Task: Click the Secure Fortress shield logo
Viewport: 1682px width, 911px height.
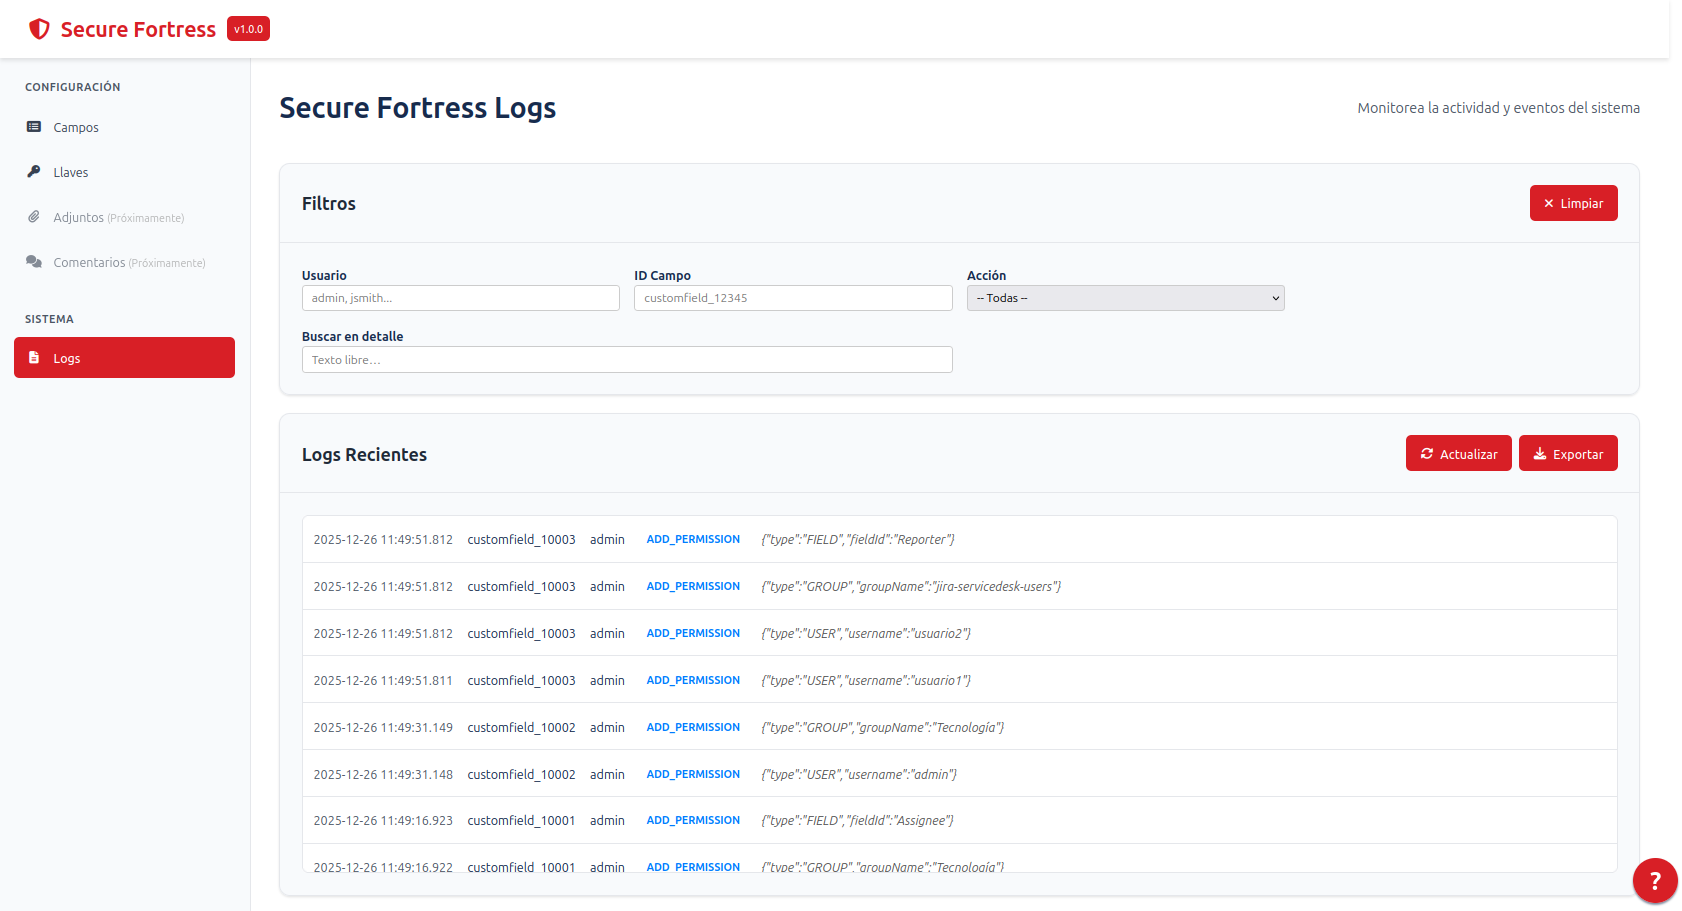Action: (x=39, y=29)
